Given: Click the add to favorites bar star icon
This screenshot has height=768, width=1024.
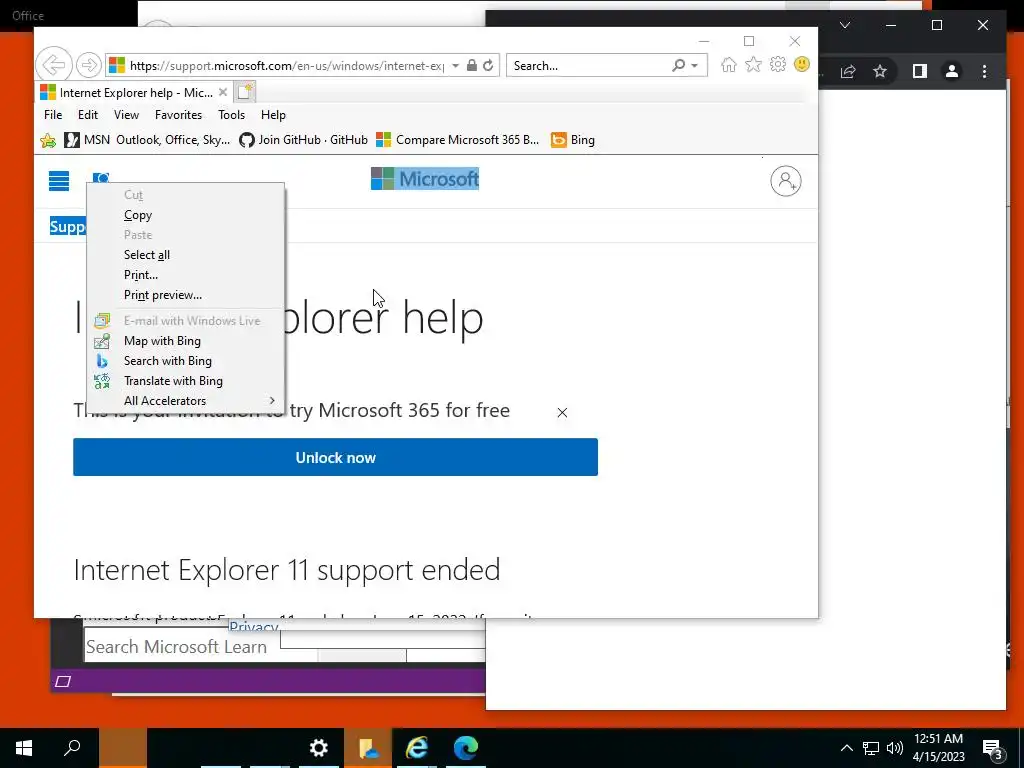Looking at the screenshot, I should tap(48, 140).
